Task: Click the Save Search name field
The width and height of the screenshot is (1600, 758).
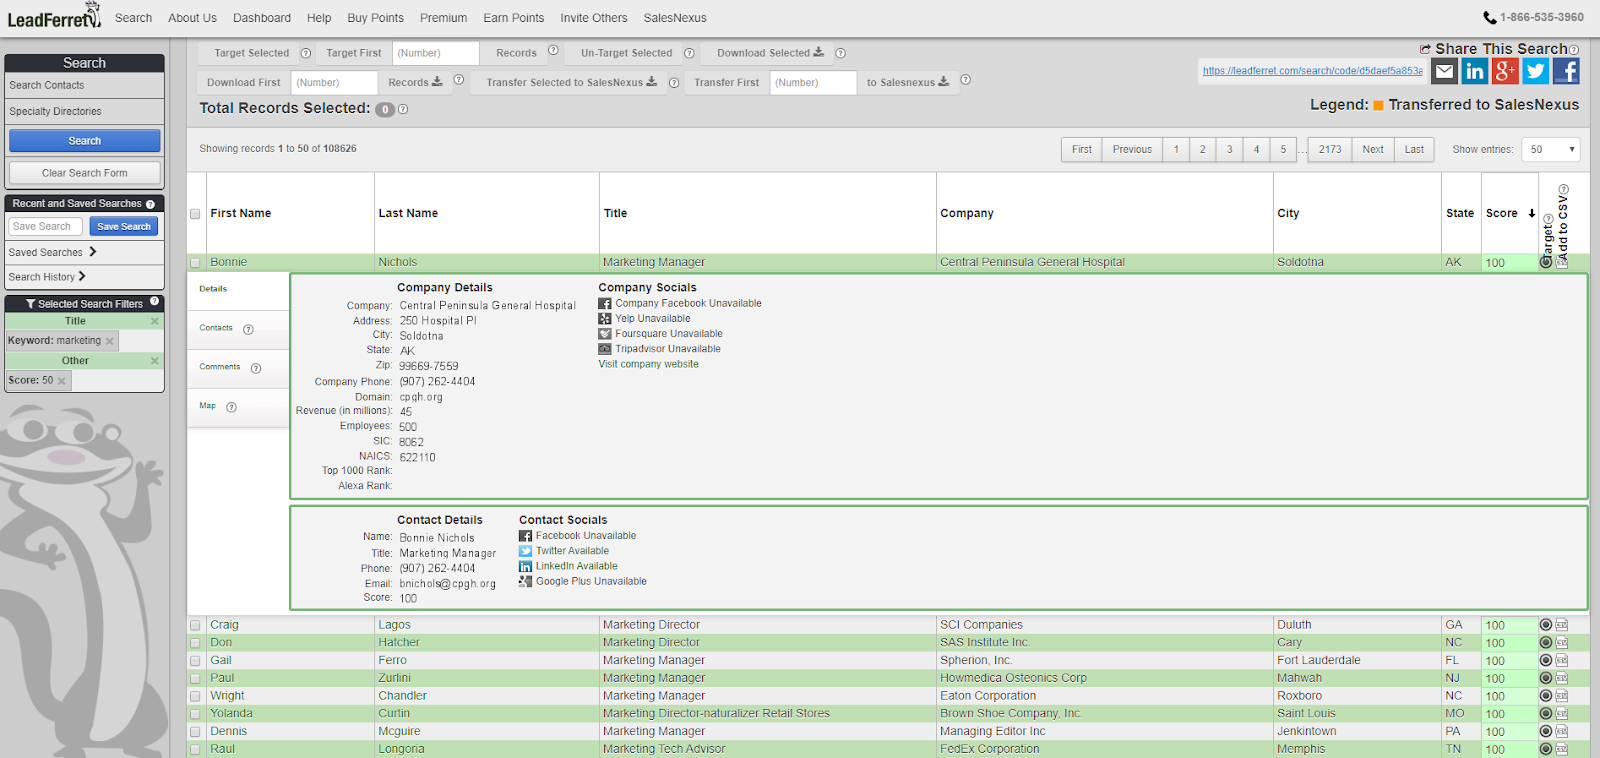Action: pyautogui.click(x=46, y=227)
